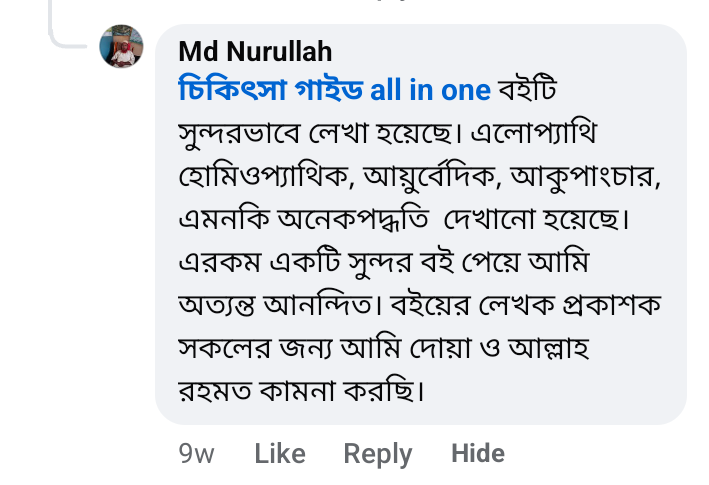Viewport: 709px width, 485px height.
Task: Click the 9w timestamp
Action: coord(196,453)
